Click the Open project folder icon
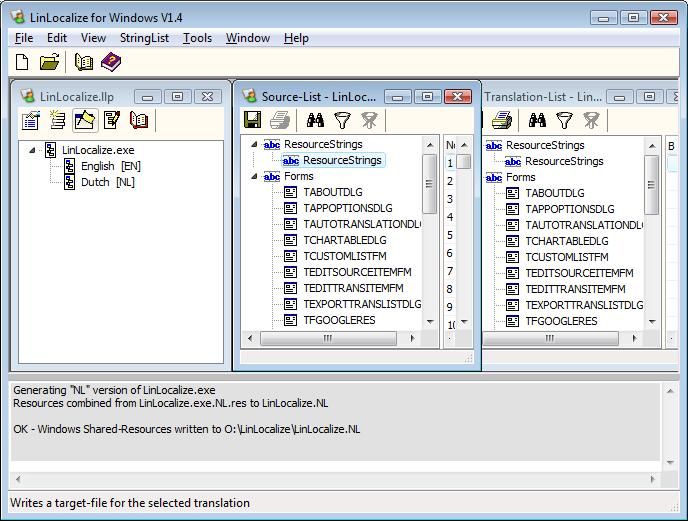Image resolution: width=688 pixels, height=521 pixels. coord(49,63)
